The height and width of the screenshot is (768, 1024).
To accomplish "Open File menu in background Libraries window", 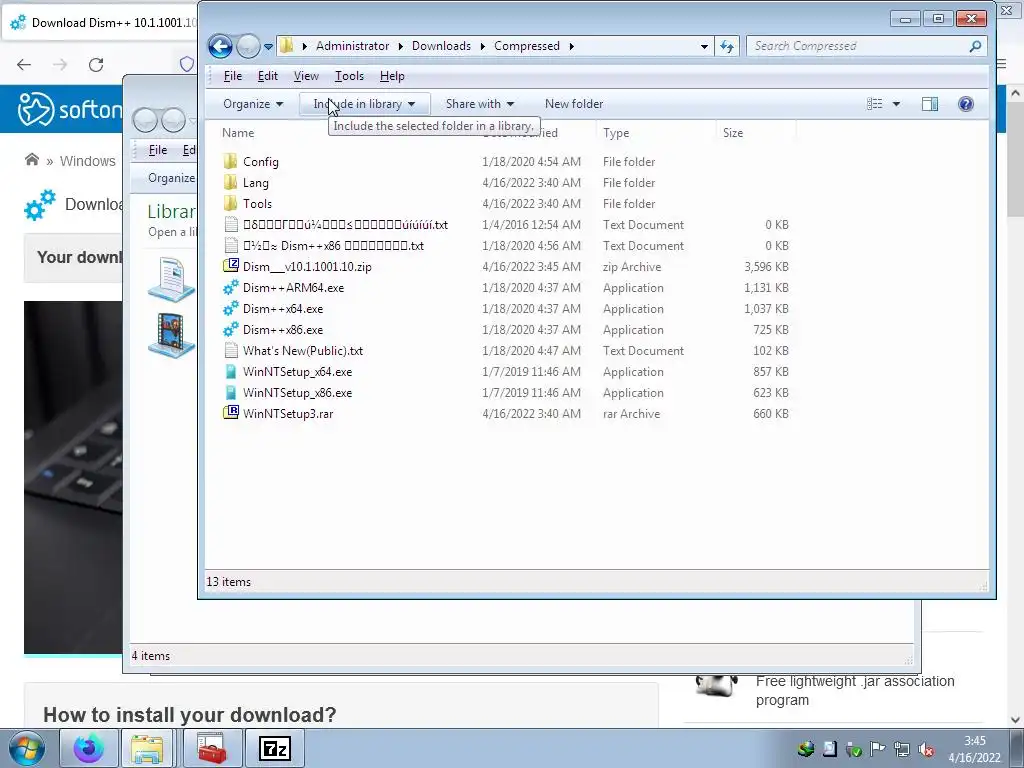I will 157,150.
